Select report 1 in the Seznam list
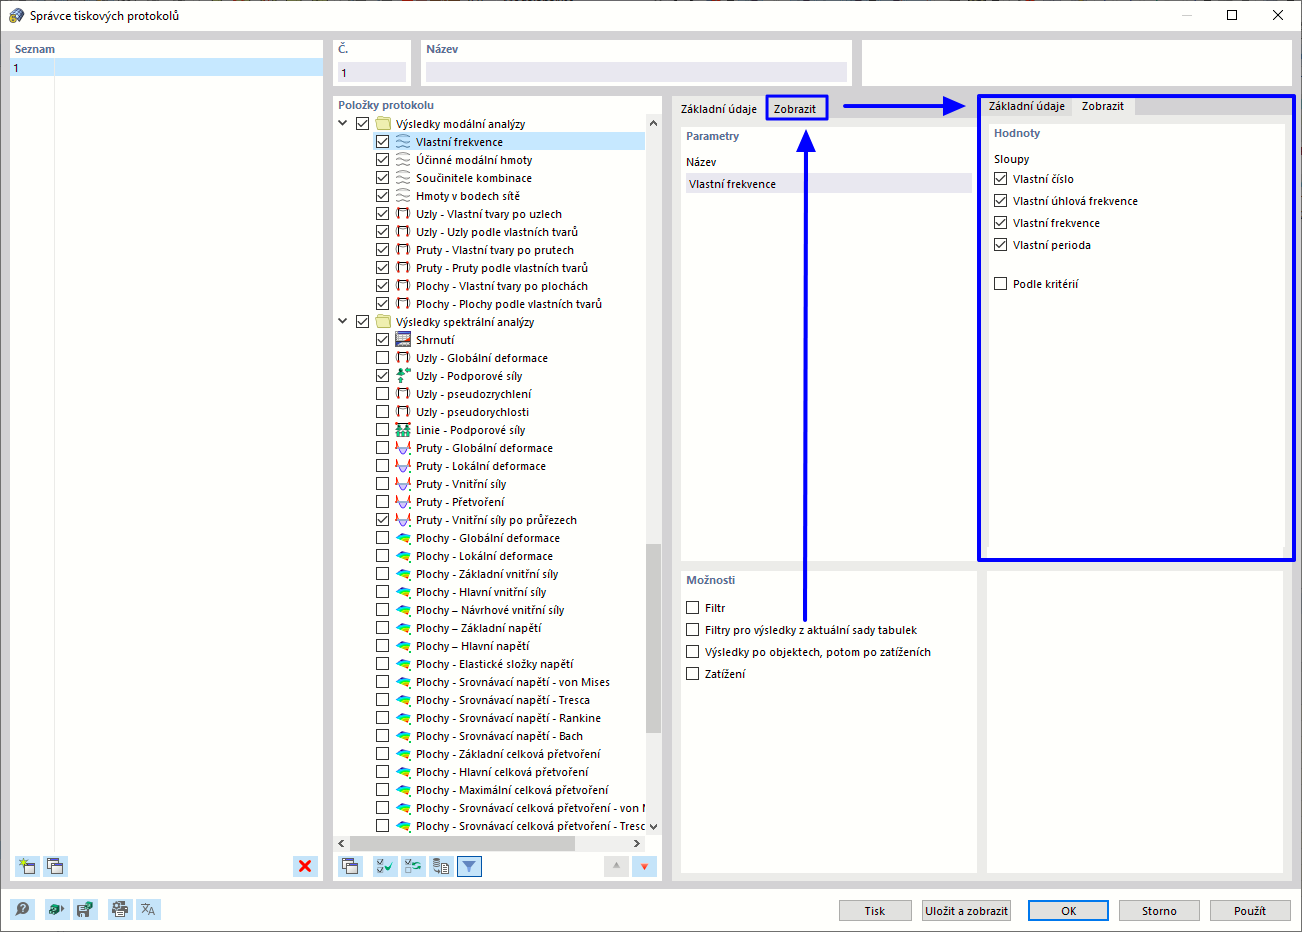This screenshot has height=932, width=1302. click(x=167, y=68)
